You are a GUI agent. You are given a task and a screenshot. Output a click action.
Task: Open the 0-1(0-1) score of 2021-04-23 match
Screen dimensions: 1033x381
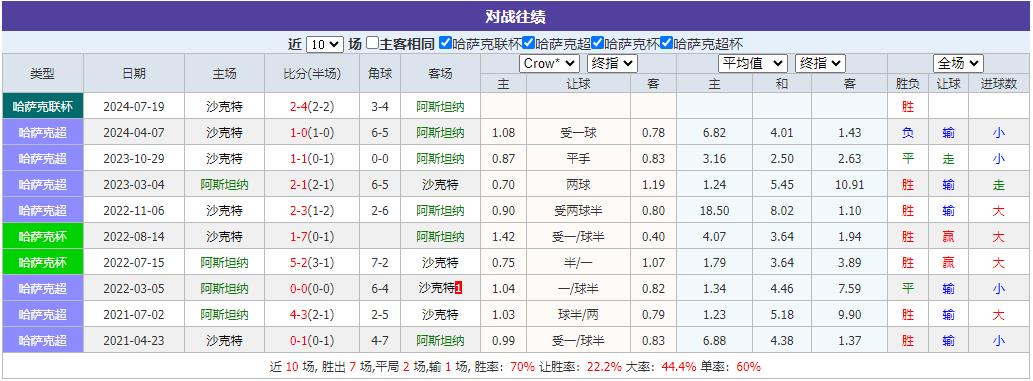312,341
